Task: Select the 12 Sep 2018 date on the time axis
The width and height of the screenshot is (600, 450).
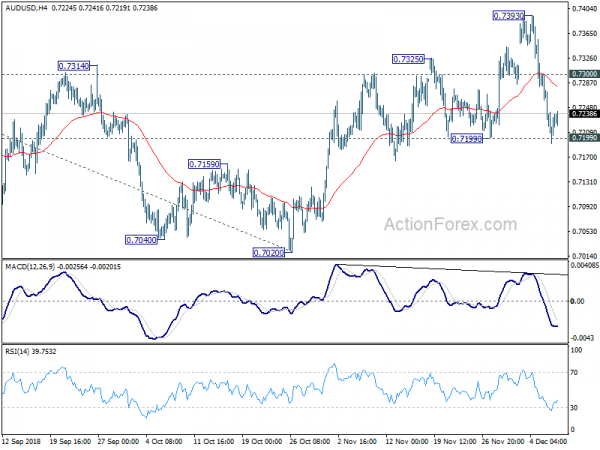Action: 24,442
